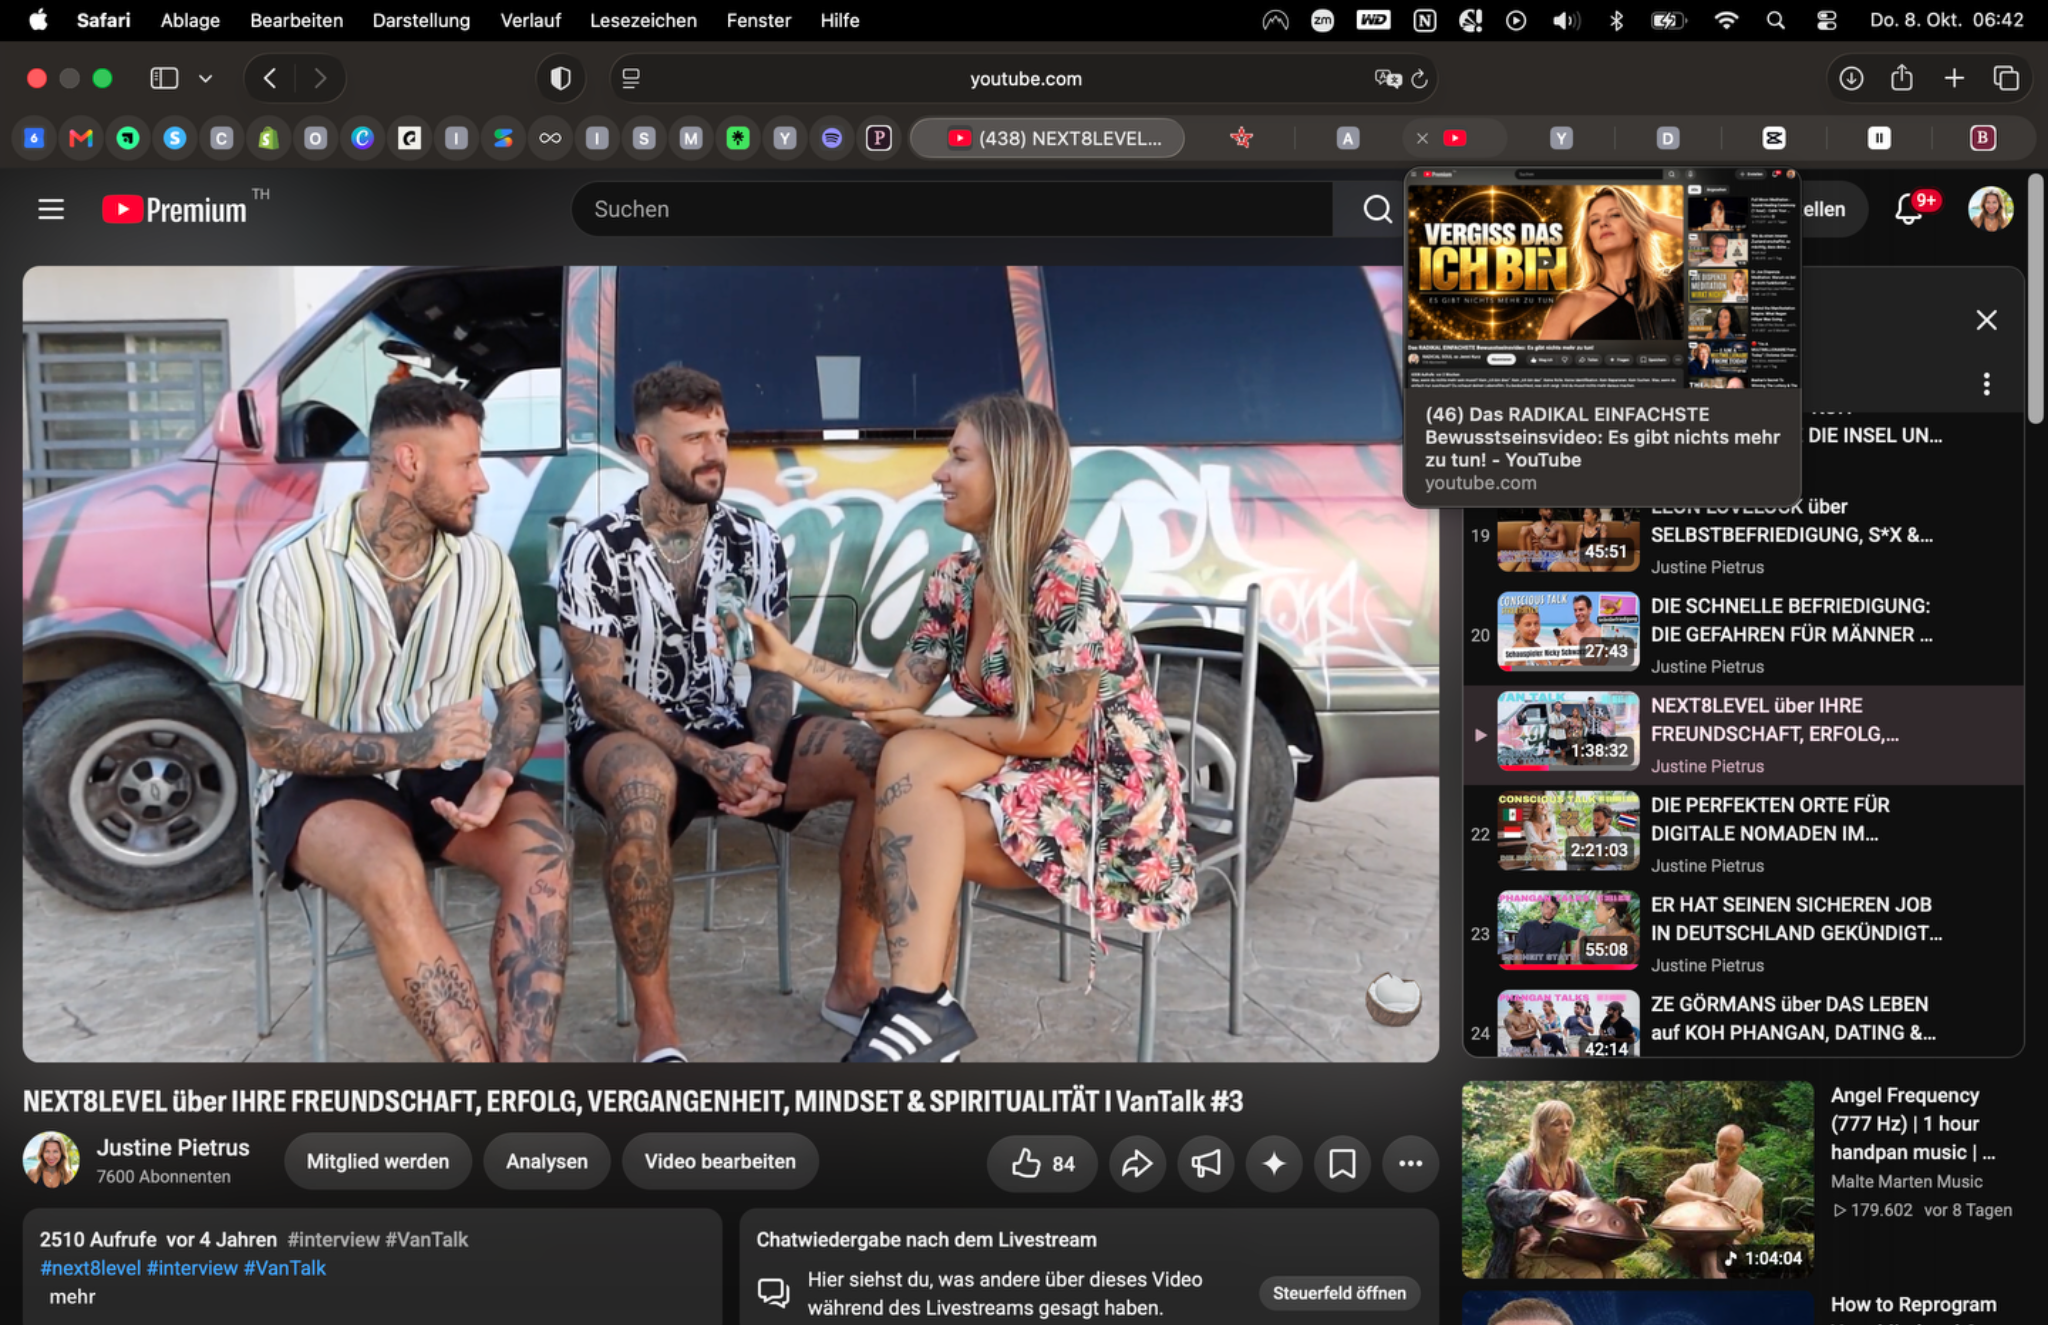Open Darstellung menu
This screenshot has width=2048, height=1325.
(421, 20)
